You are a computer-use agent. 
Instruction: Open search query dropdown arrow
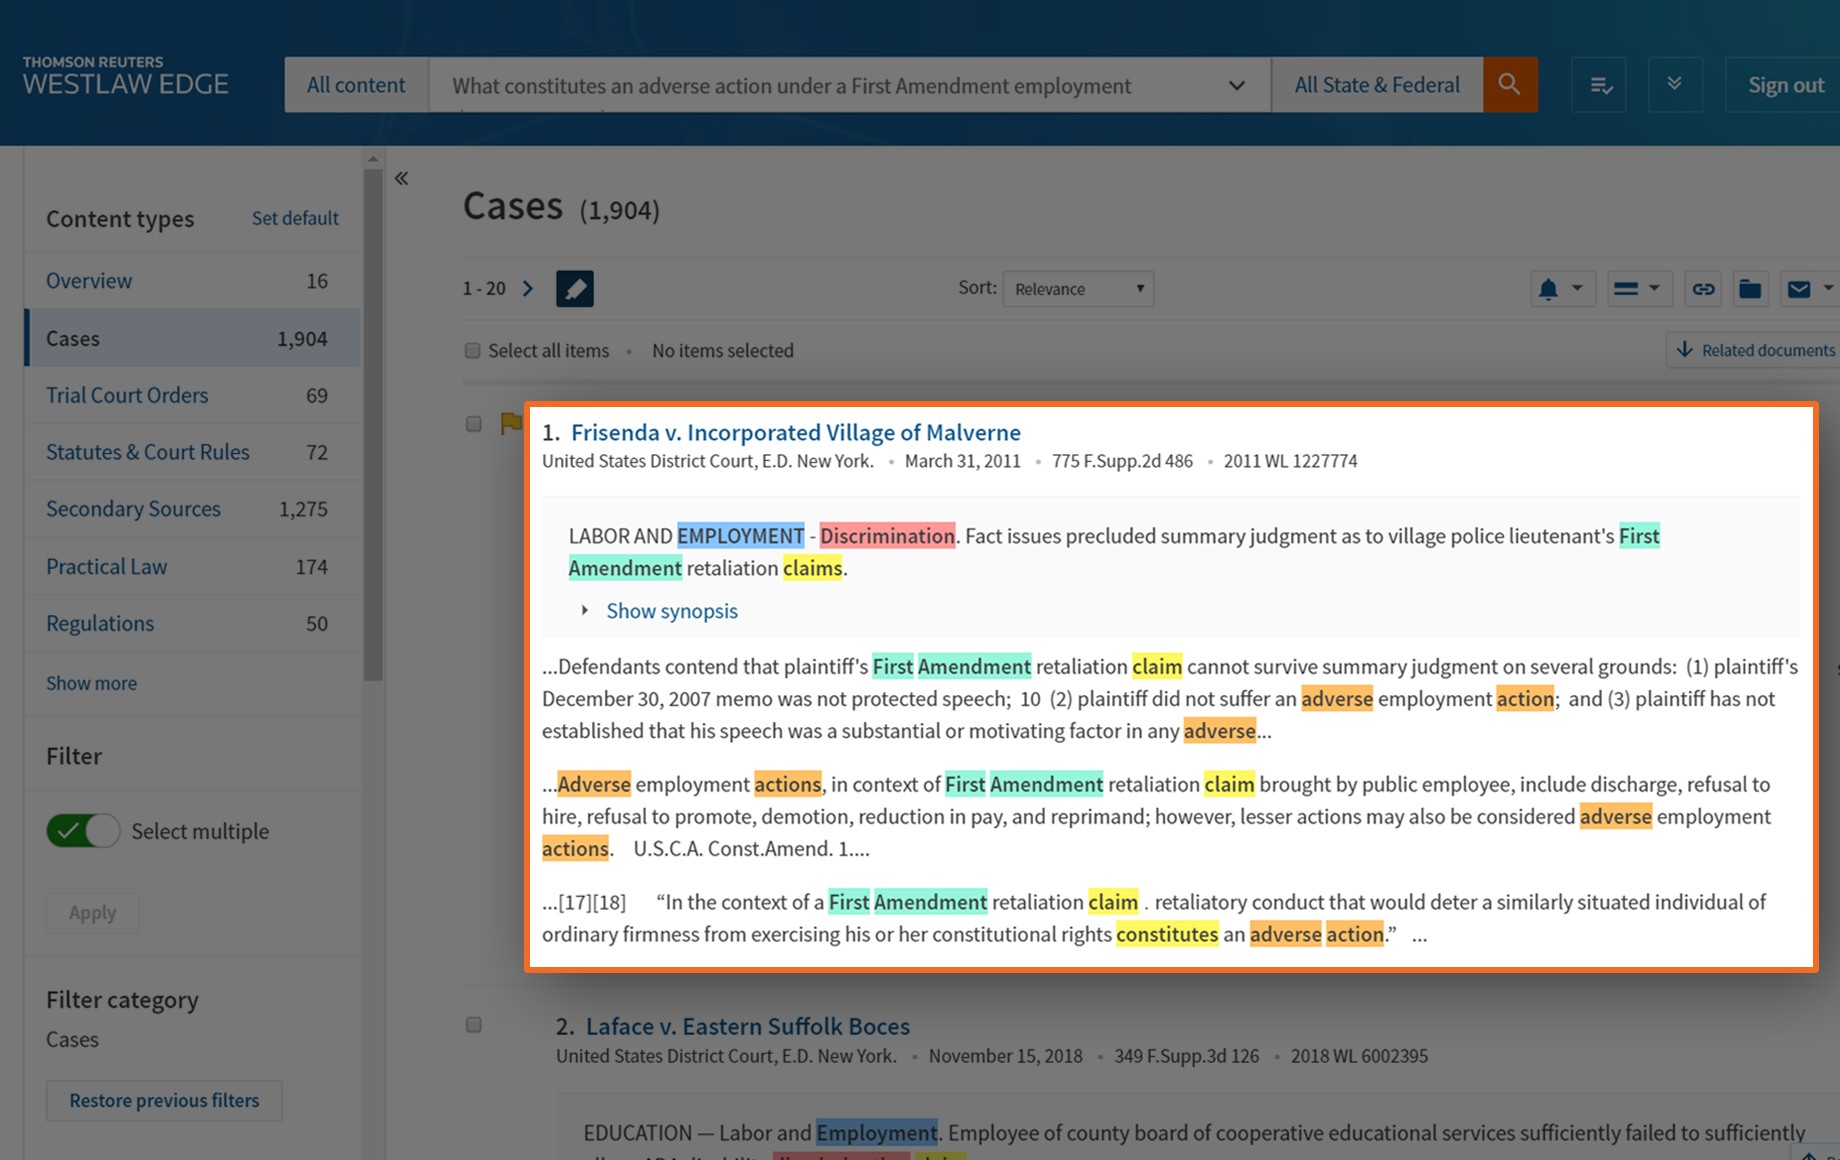(x=1236, y=85)
